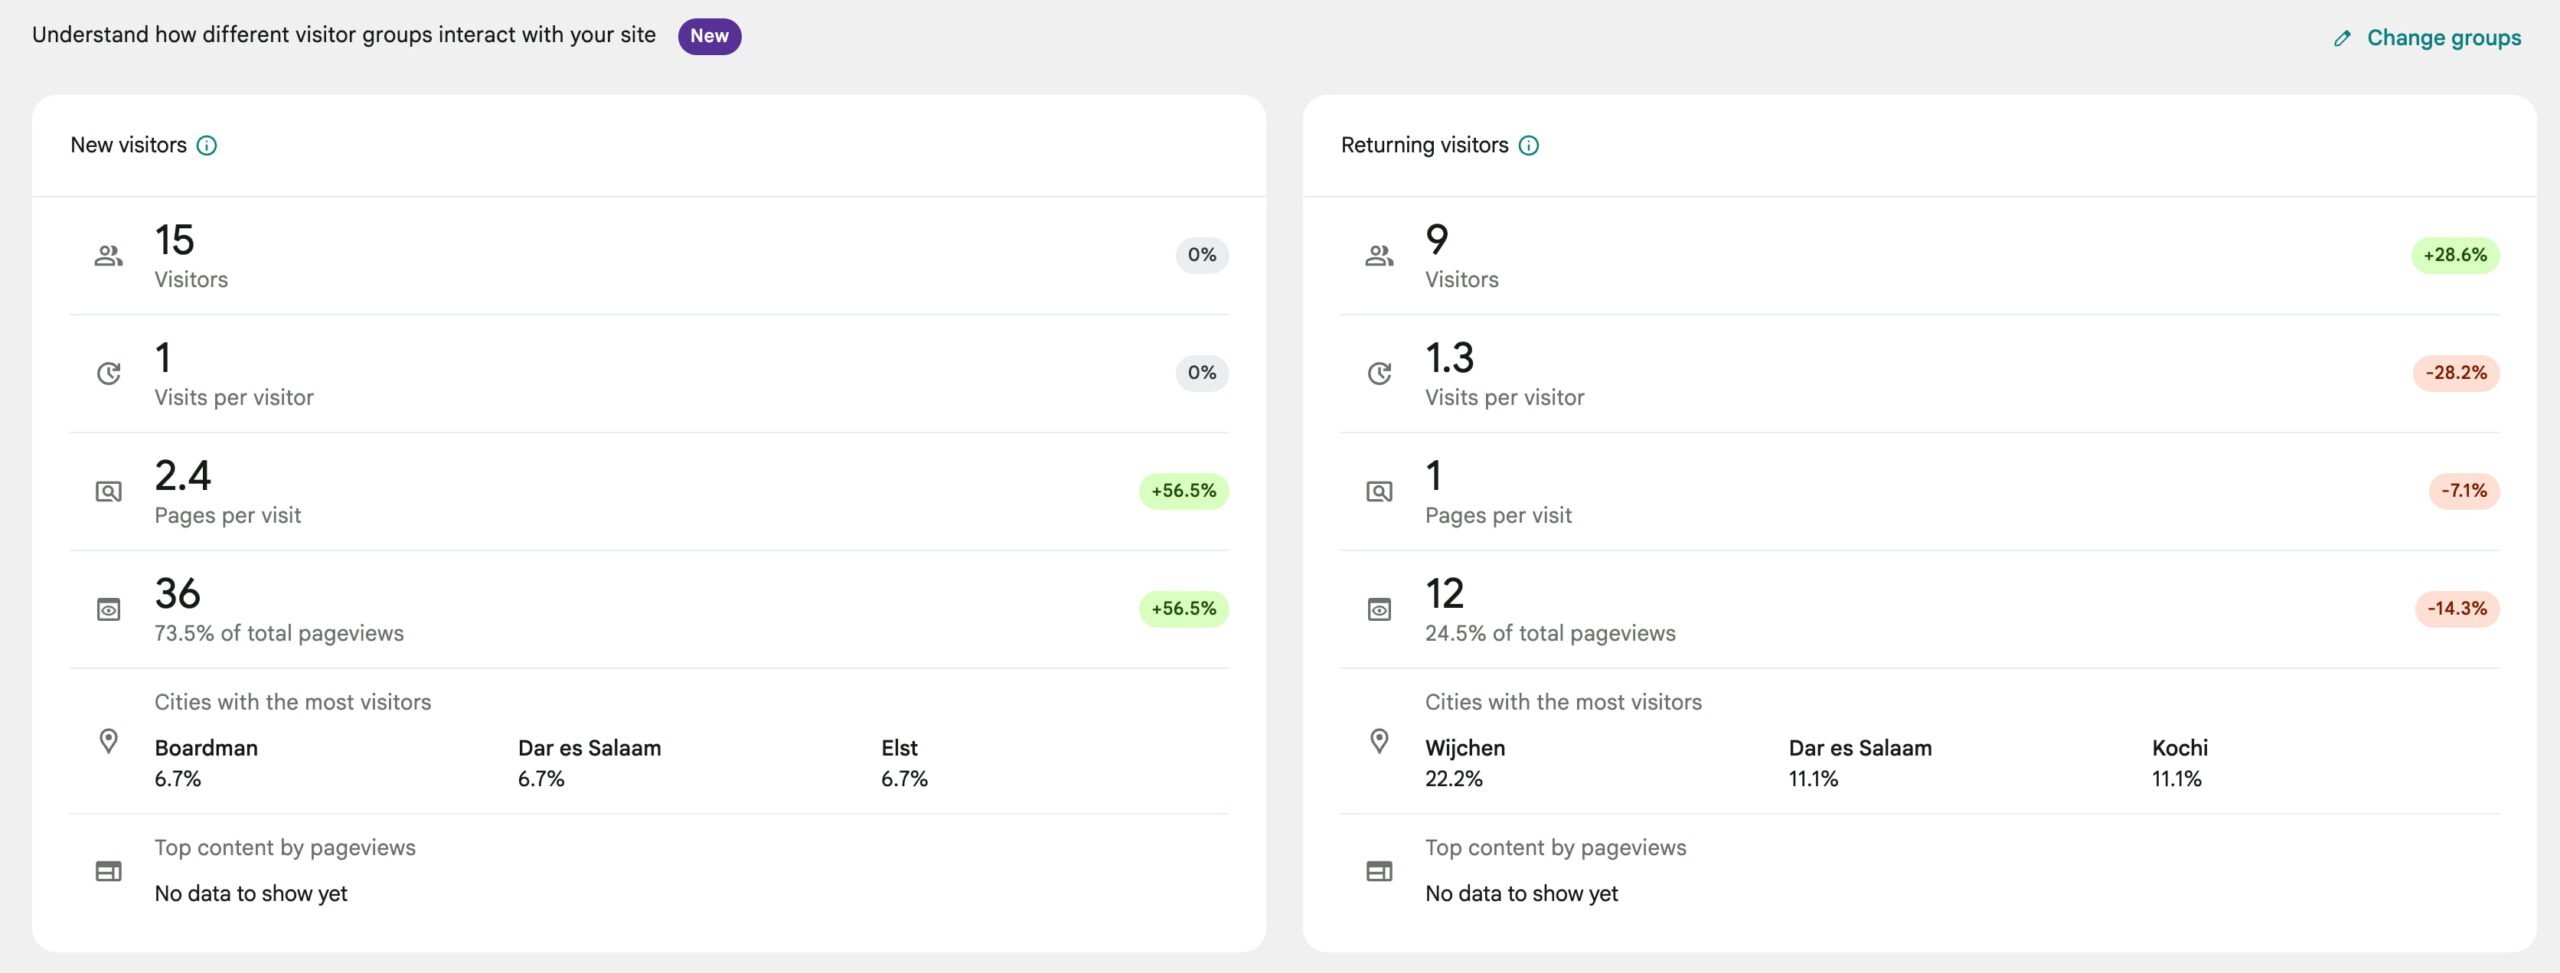Click the New visitors visits-per-visitor clock icon

[x=109, y=374]
